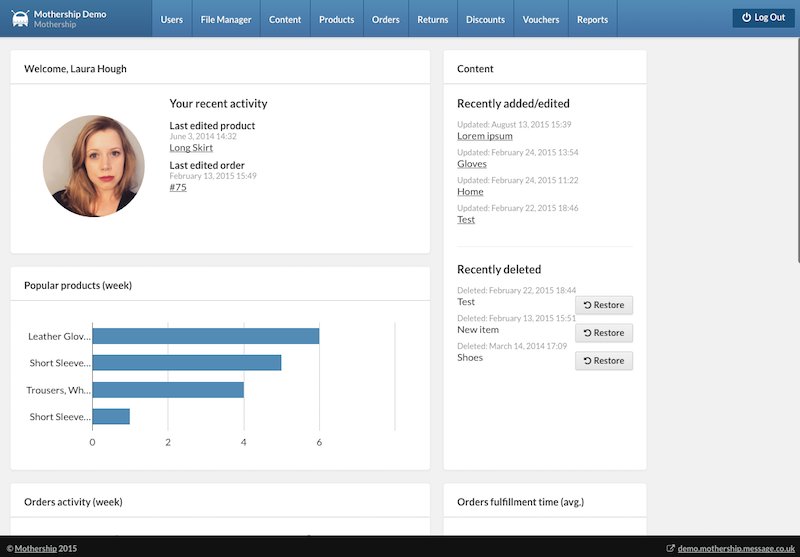Click the 'Leather Glov...' chart label
This screenshot has height=557, width=800.
tap(59, 336)
